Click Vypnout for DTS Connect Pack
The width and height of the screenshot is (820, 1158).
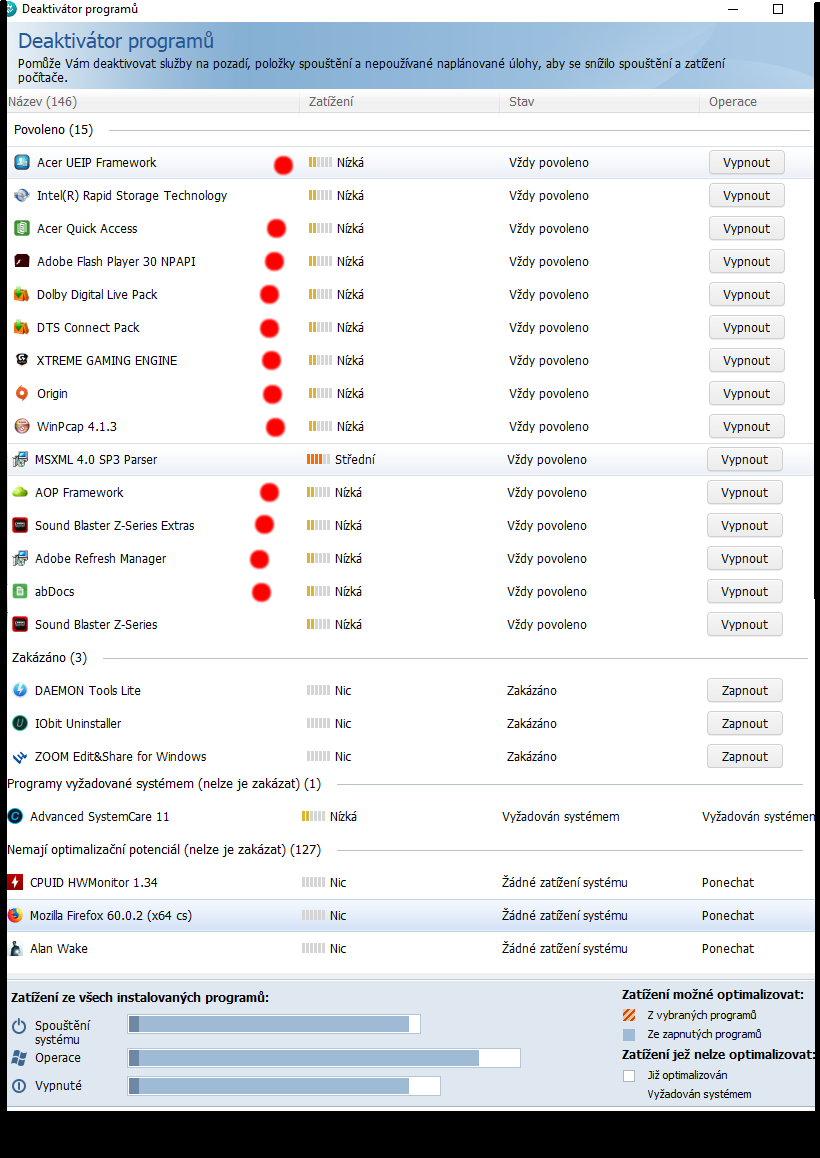click(x=746, y=327)
